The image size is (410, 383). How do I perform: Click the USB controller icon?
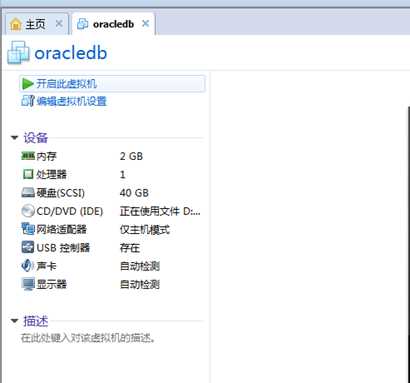[28, 247]
